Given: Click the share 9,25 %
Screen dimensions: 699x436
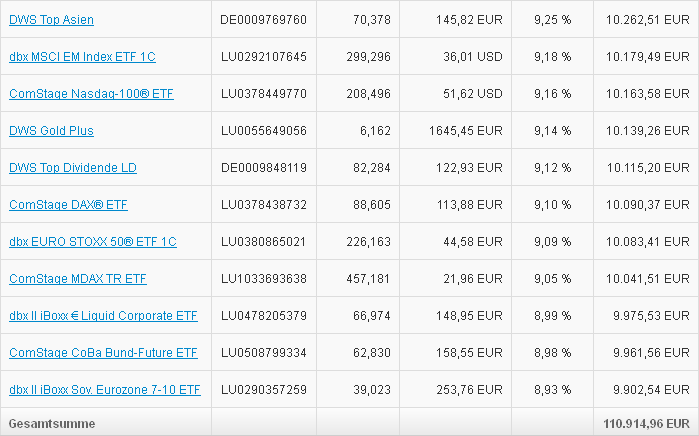Looking at the screenshot, I should click(x=553, y=20).
